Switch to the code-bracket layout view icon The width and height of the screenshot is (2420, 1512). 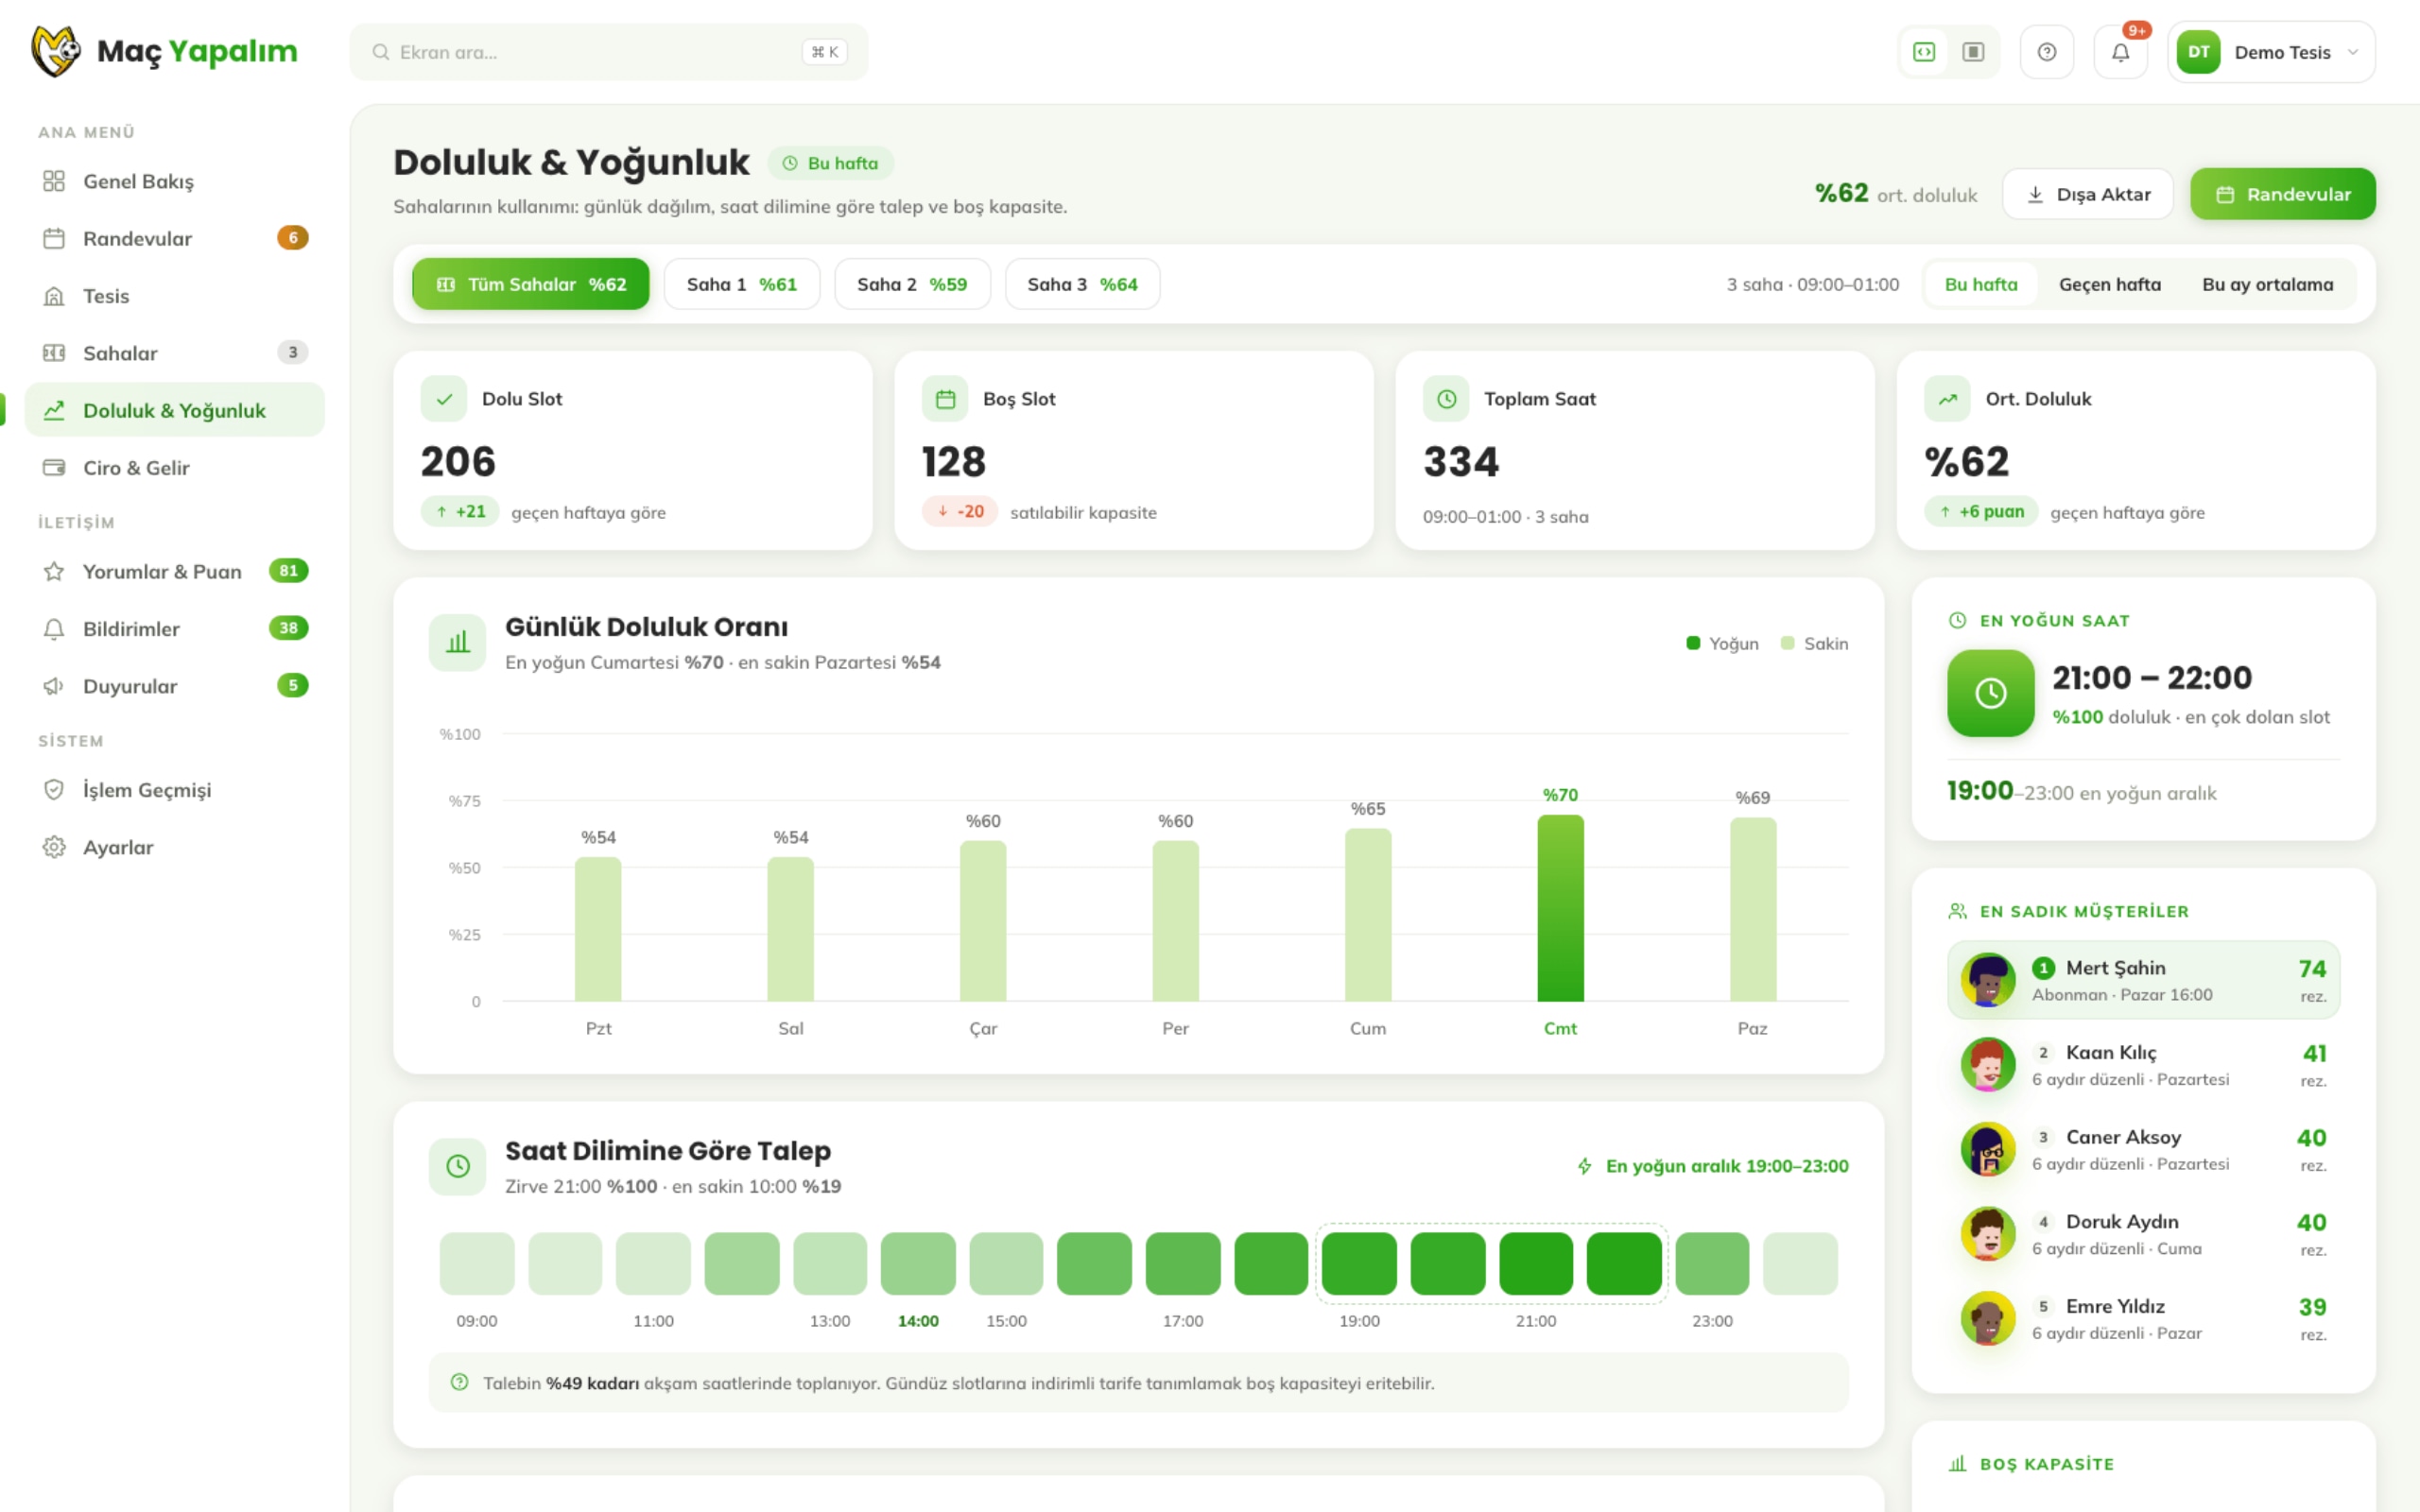[x=1924, y=52]
